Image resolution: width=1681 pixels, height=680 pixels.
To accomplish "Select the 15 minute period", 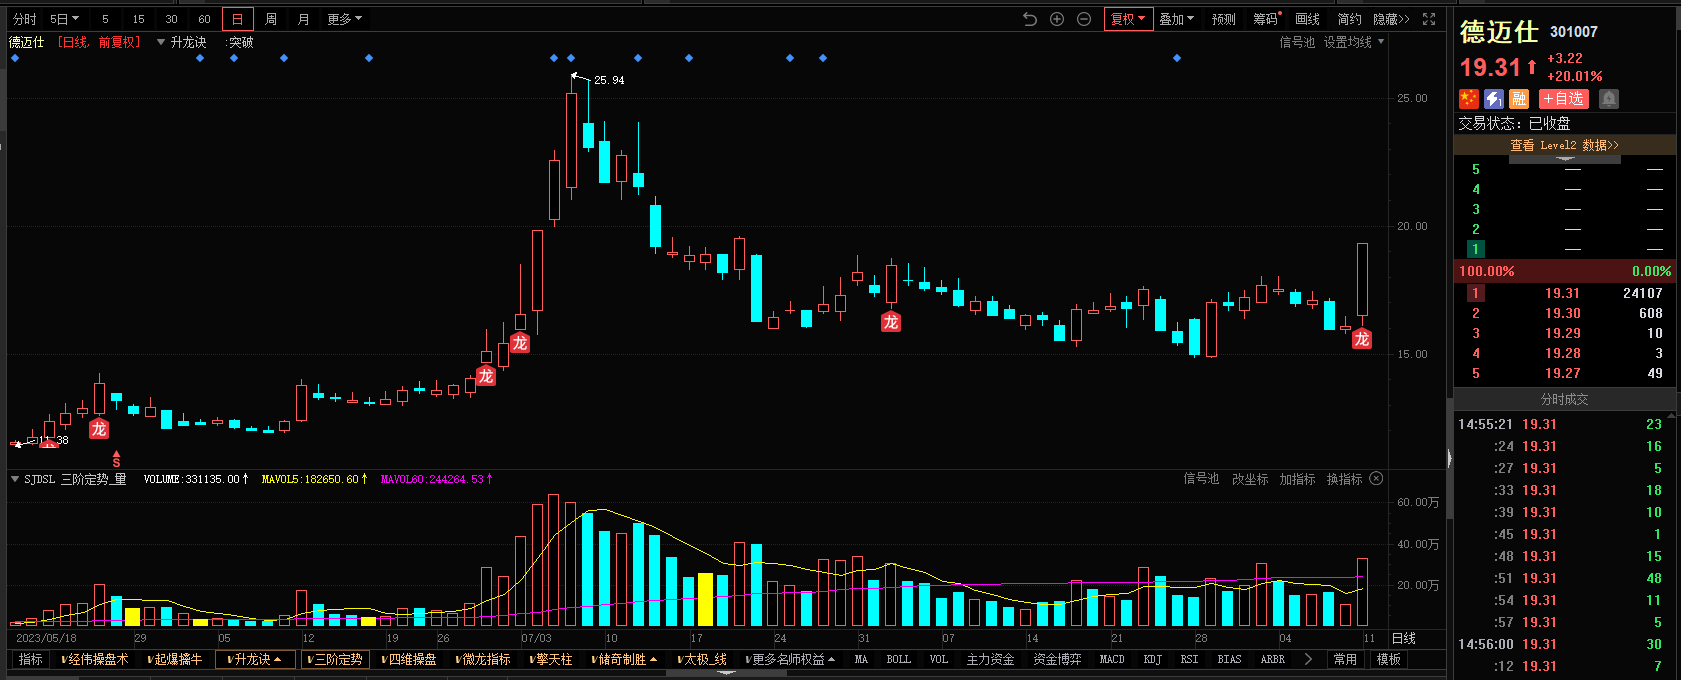I will [138, 19].
